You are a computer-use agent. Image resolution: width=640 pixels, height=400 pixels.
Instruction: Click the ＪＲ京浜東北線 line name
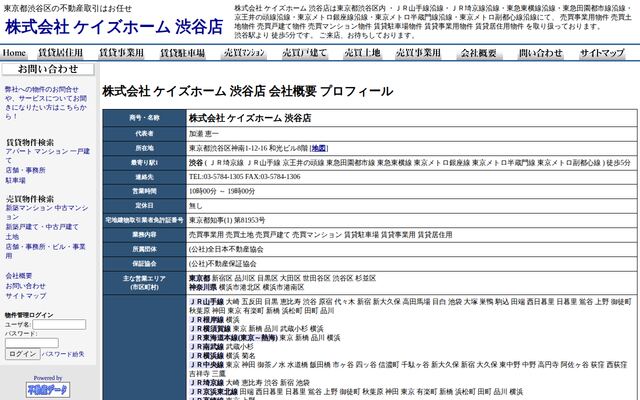click(214, 391)
